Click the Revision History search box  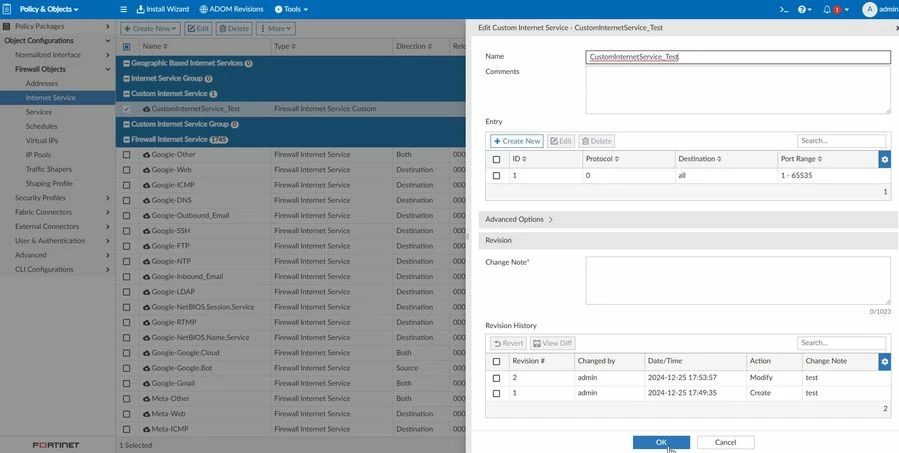point(841,343)
